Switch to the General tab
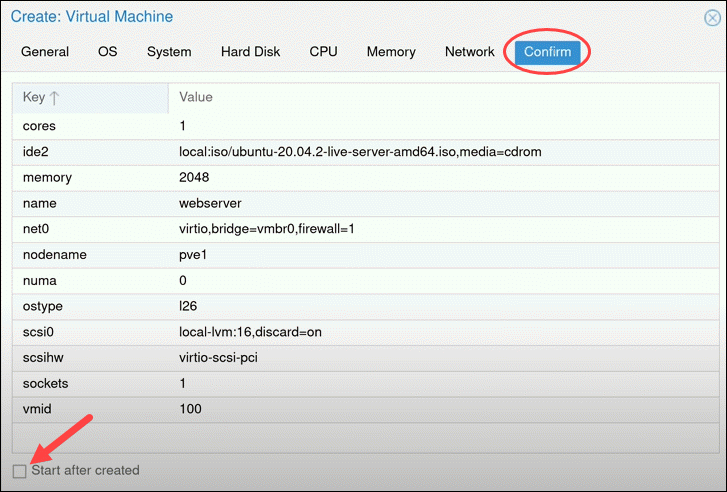This screenshot has height=492, width=727. click(45, 52)
